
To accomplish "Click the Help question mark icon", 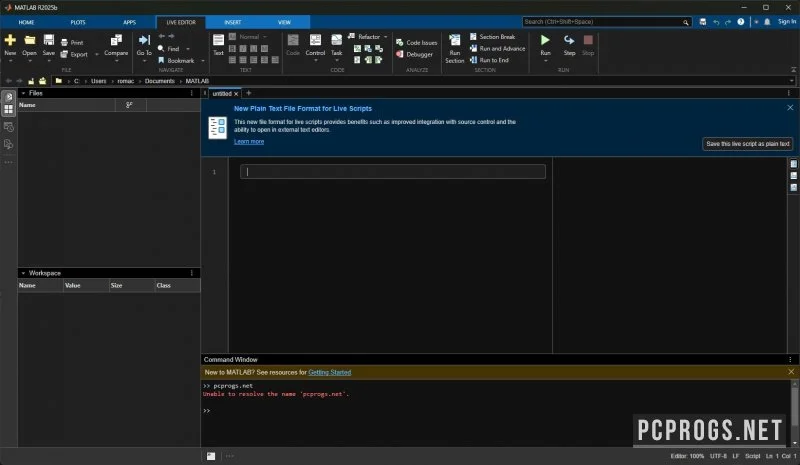I will [741, 22].
